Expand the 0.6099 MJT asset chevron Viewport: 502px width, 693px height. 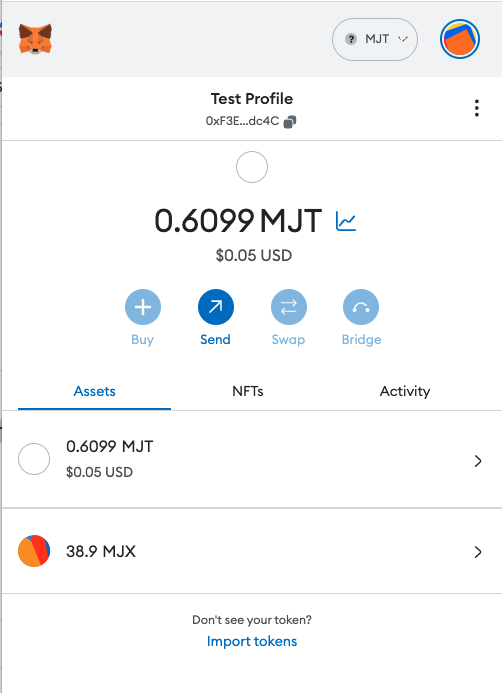pyautogui.click(x=478, y=461)
